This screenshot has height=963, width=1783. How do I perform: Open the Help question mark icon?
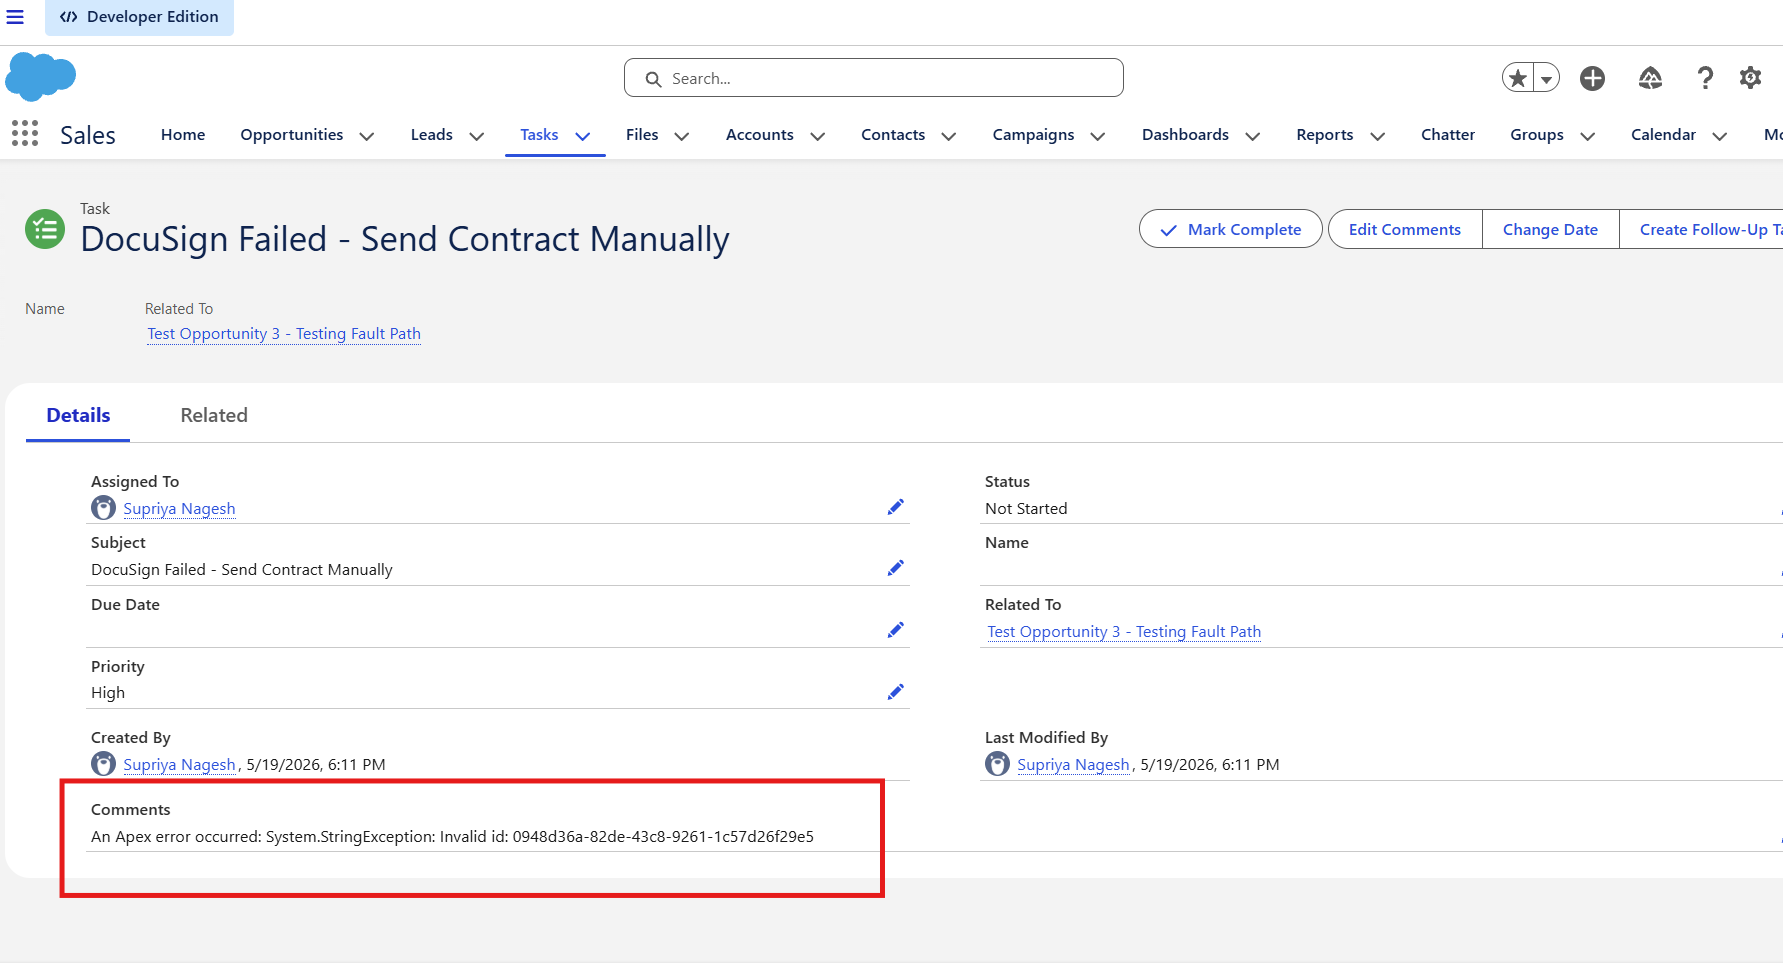click(1705, 78)
